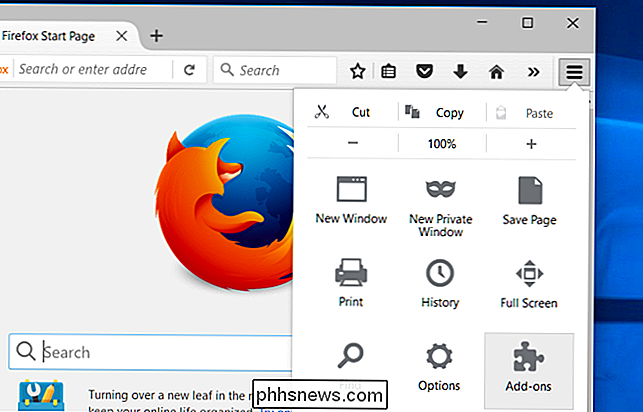Reset zoom via 100% label

coord(442,144)
